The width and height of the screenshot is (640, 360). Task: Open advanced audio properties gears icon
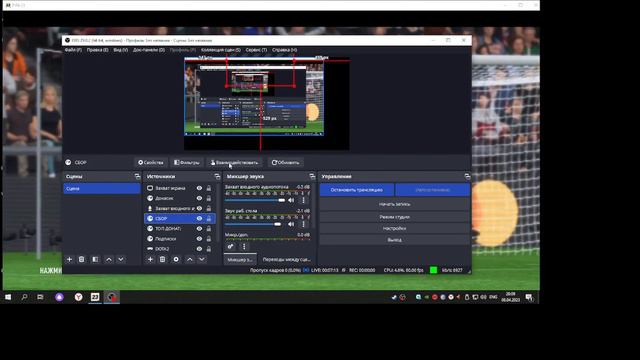pyautogui.click(x=231, y=247)
